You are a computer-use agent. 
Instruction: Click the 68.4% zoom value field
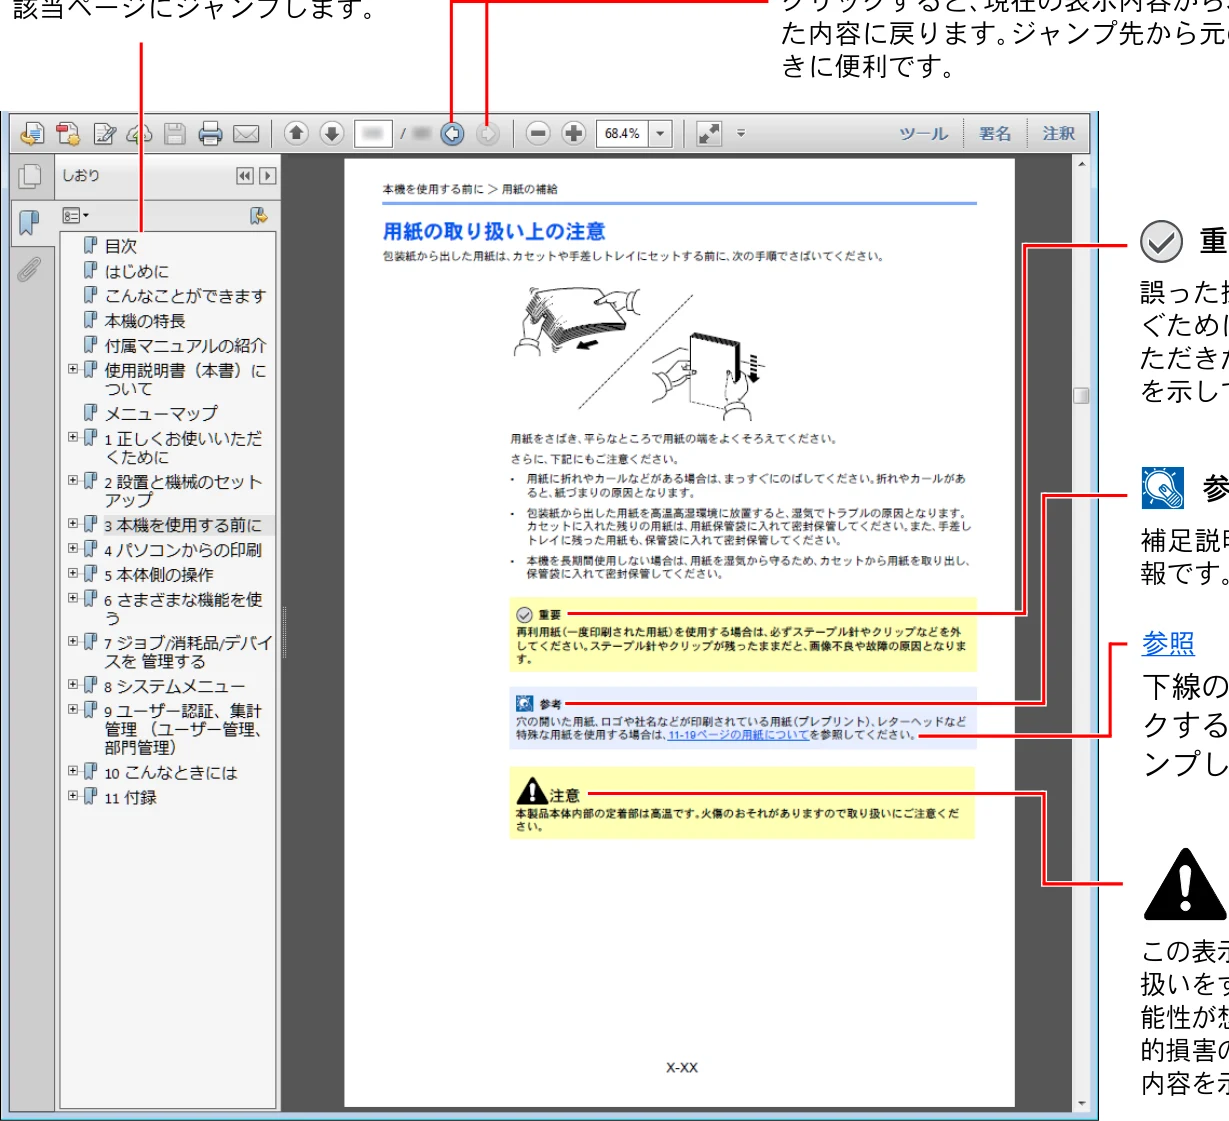[x=623, y=133]
